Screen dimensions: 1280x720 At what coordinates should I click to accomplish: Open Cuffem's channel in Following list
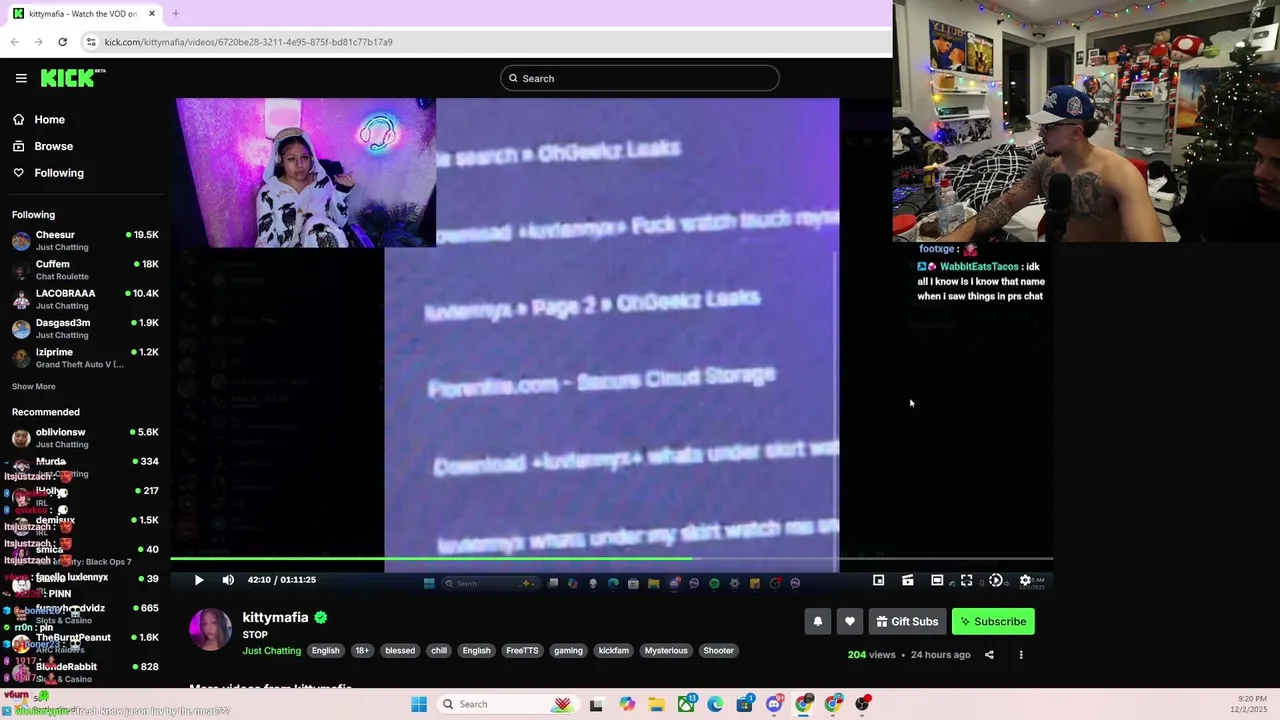(85, 270)
